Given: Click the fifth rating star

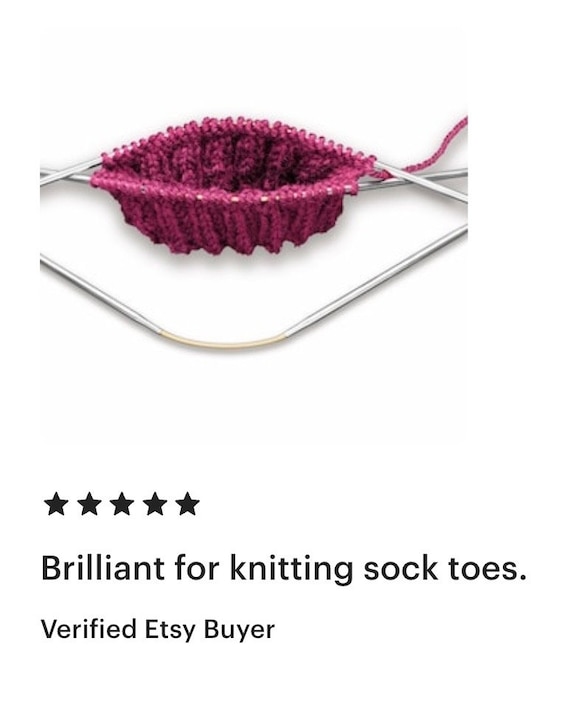Looking at the screenshot, I should (x=187, y=504).
